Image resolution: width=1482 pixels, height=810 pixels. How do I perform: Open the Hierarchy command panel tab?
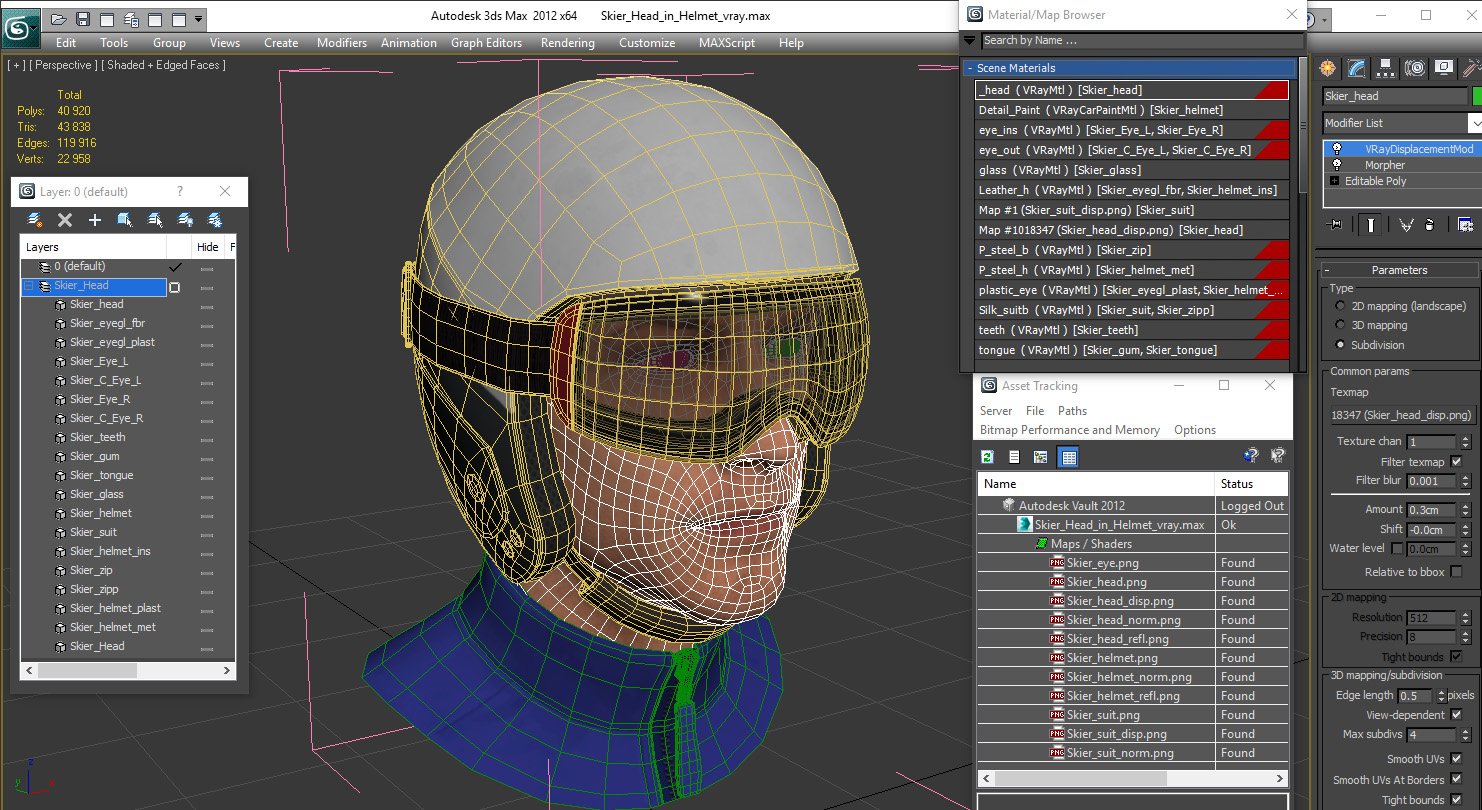pos(1385,68)
